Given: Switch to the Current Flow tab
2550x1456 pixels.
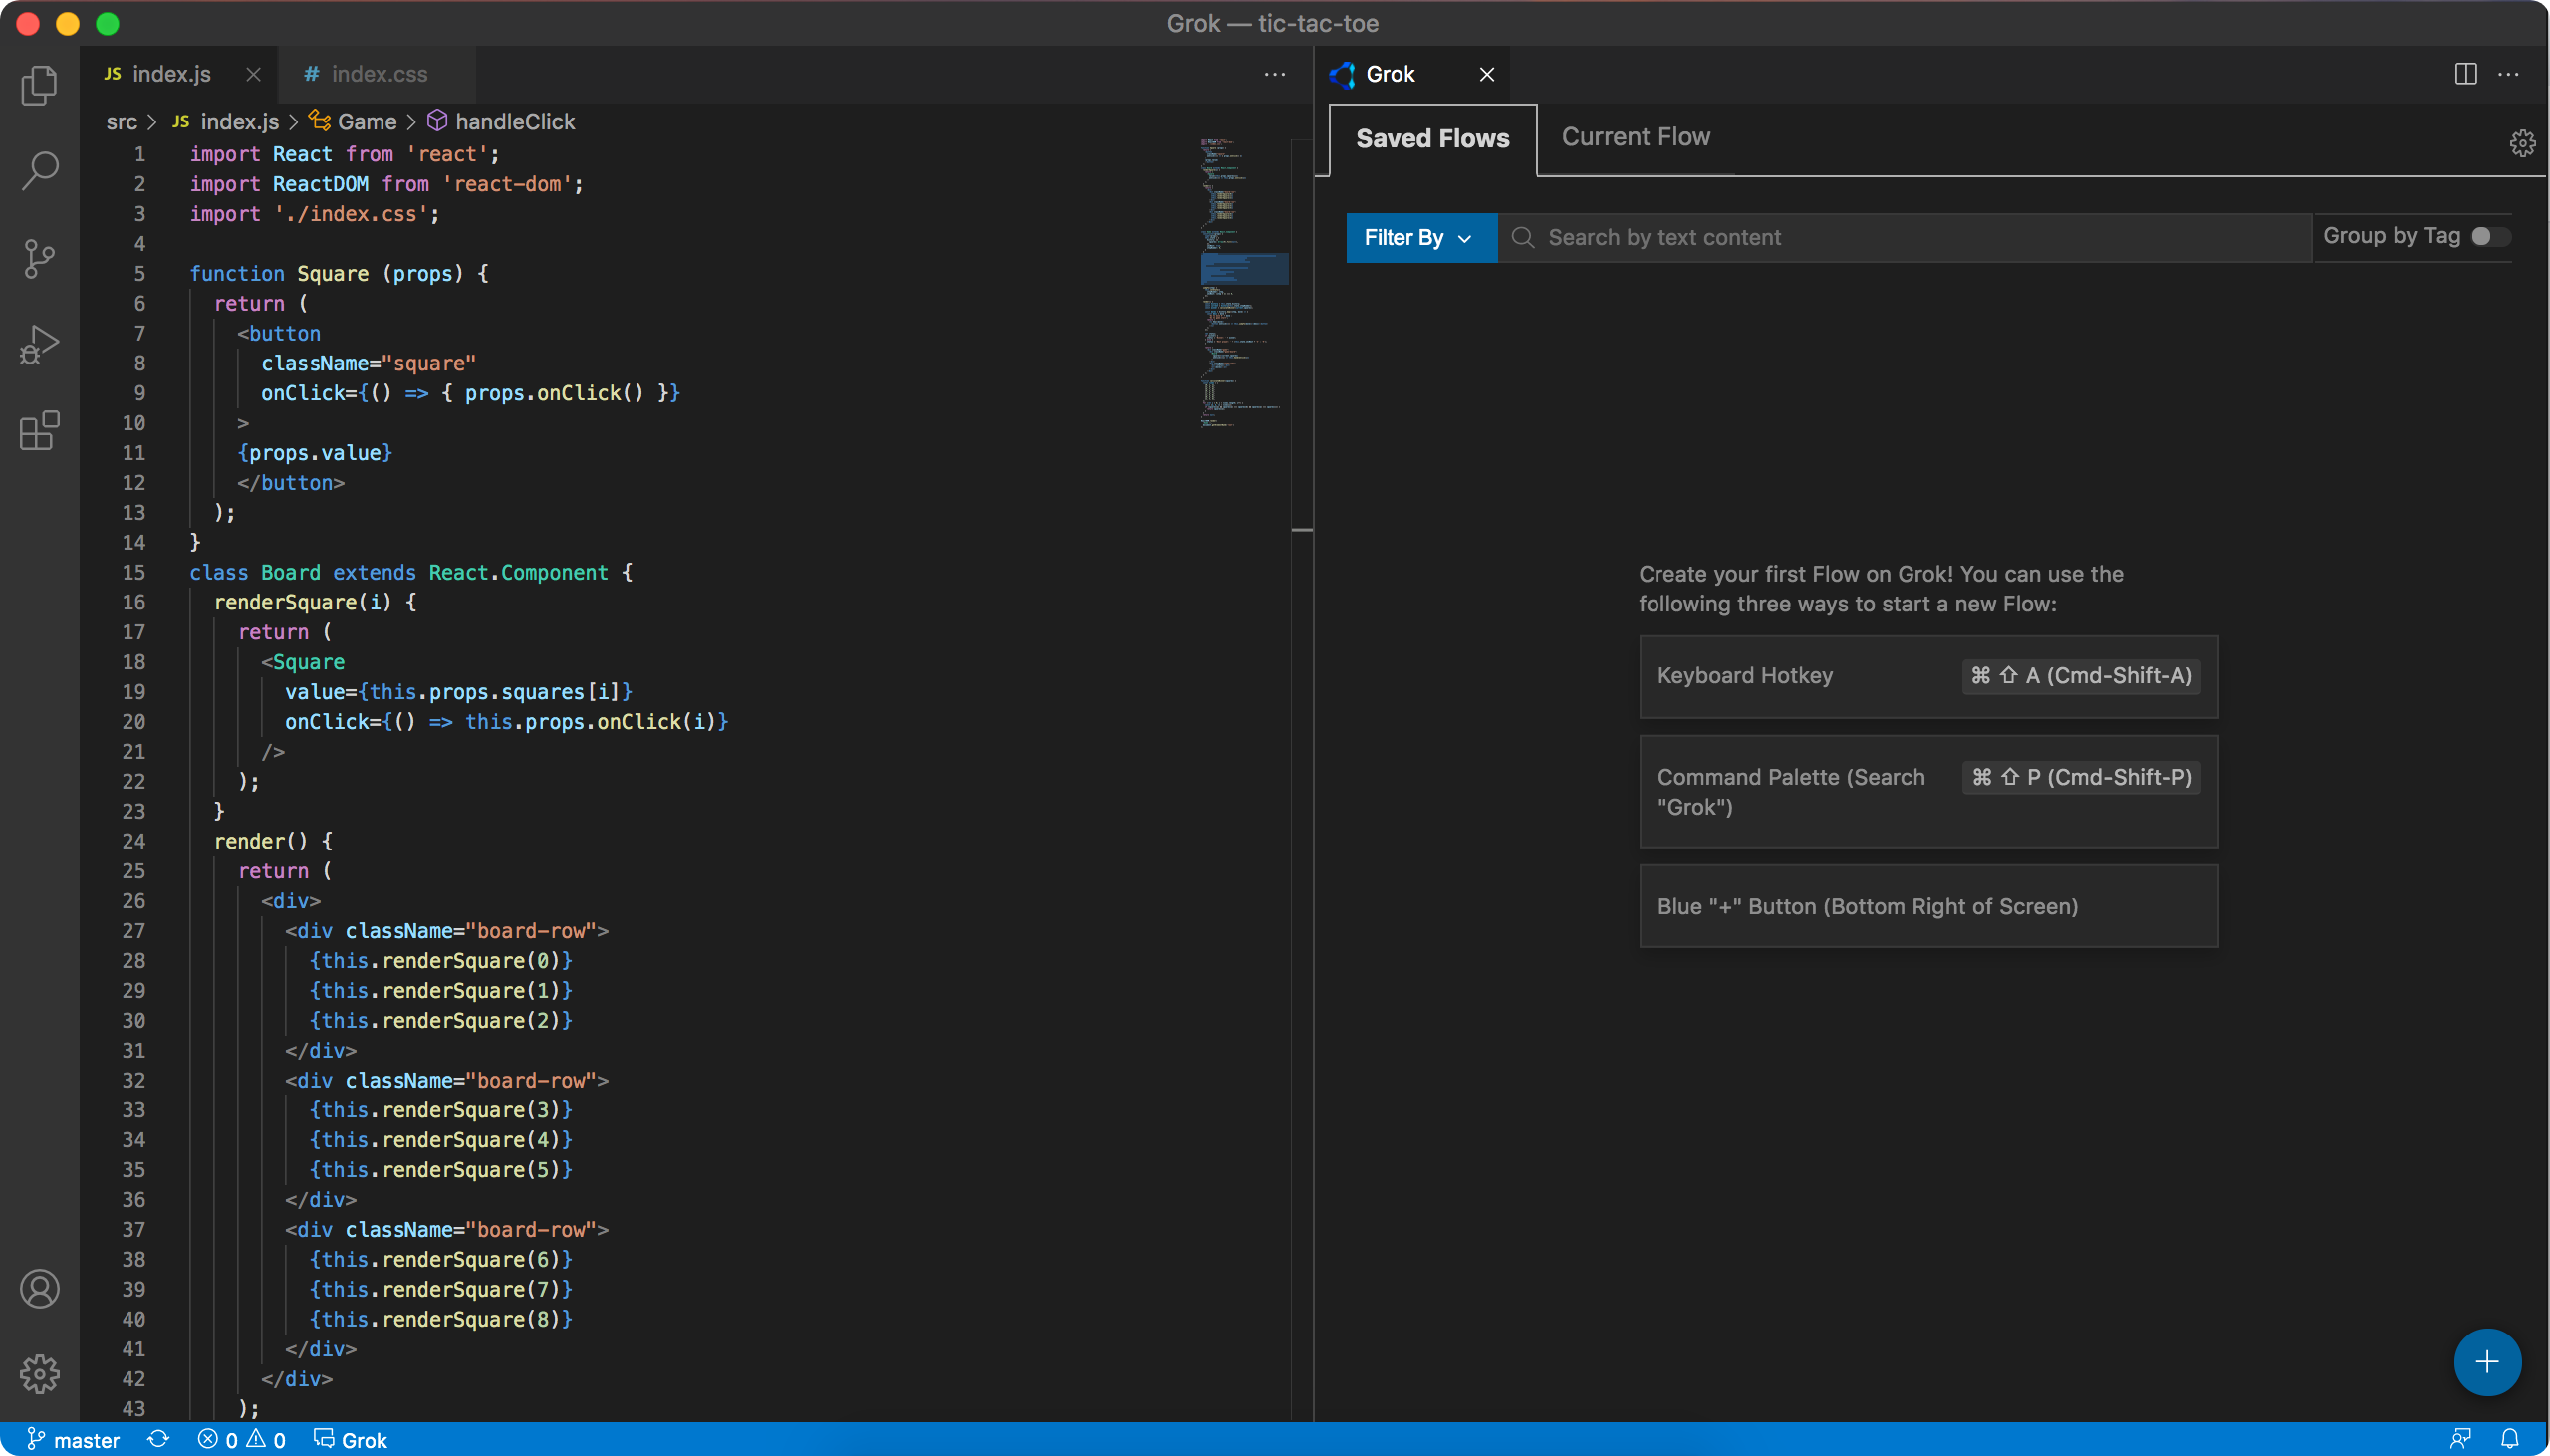Looking at the screenshot, I should (1635, 137).
